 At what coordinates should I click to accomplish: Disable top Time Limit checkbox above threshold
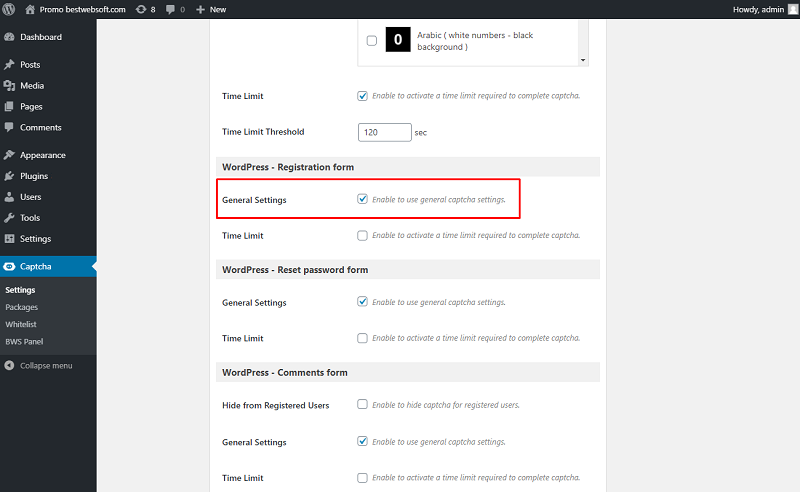coord(362,95)
